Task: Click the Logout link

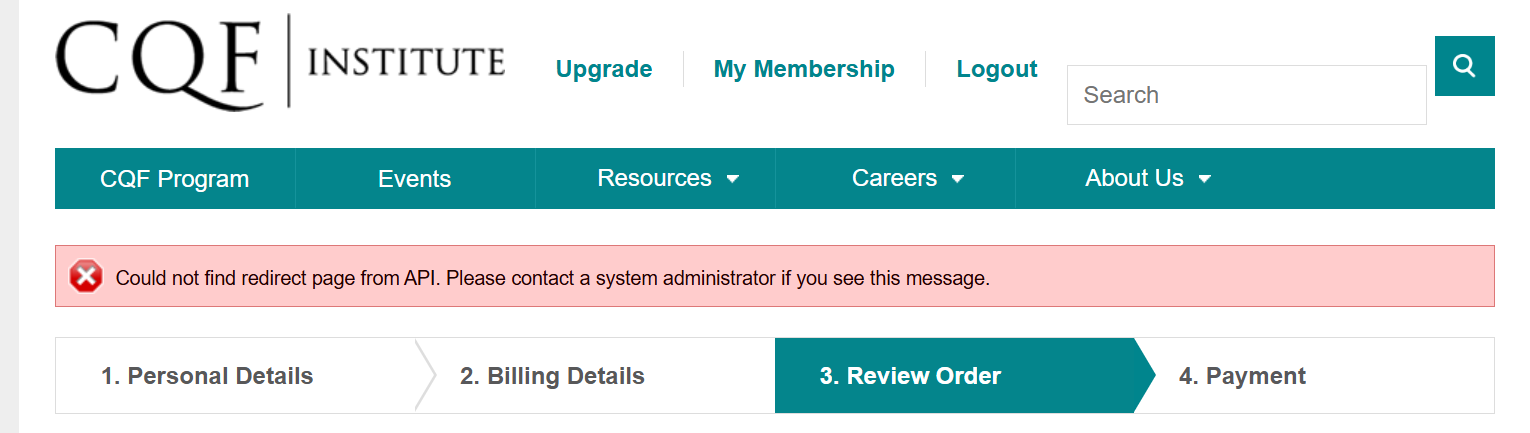Action: (997, 69)
